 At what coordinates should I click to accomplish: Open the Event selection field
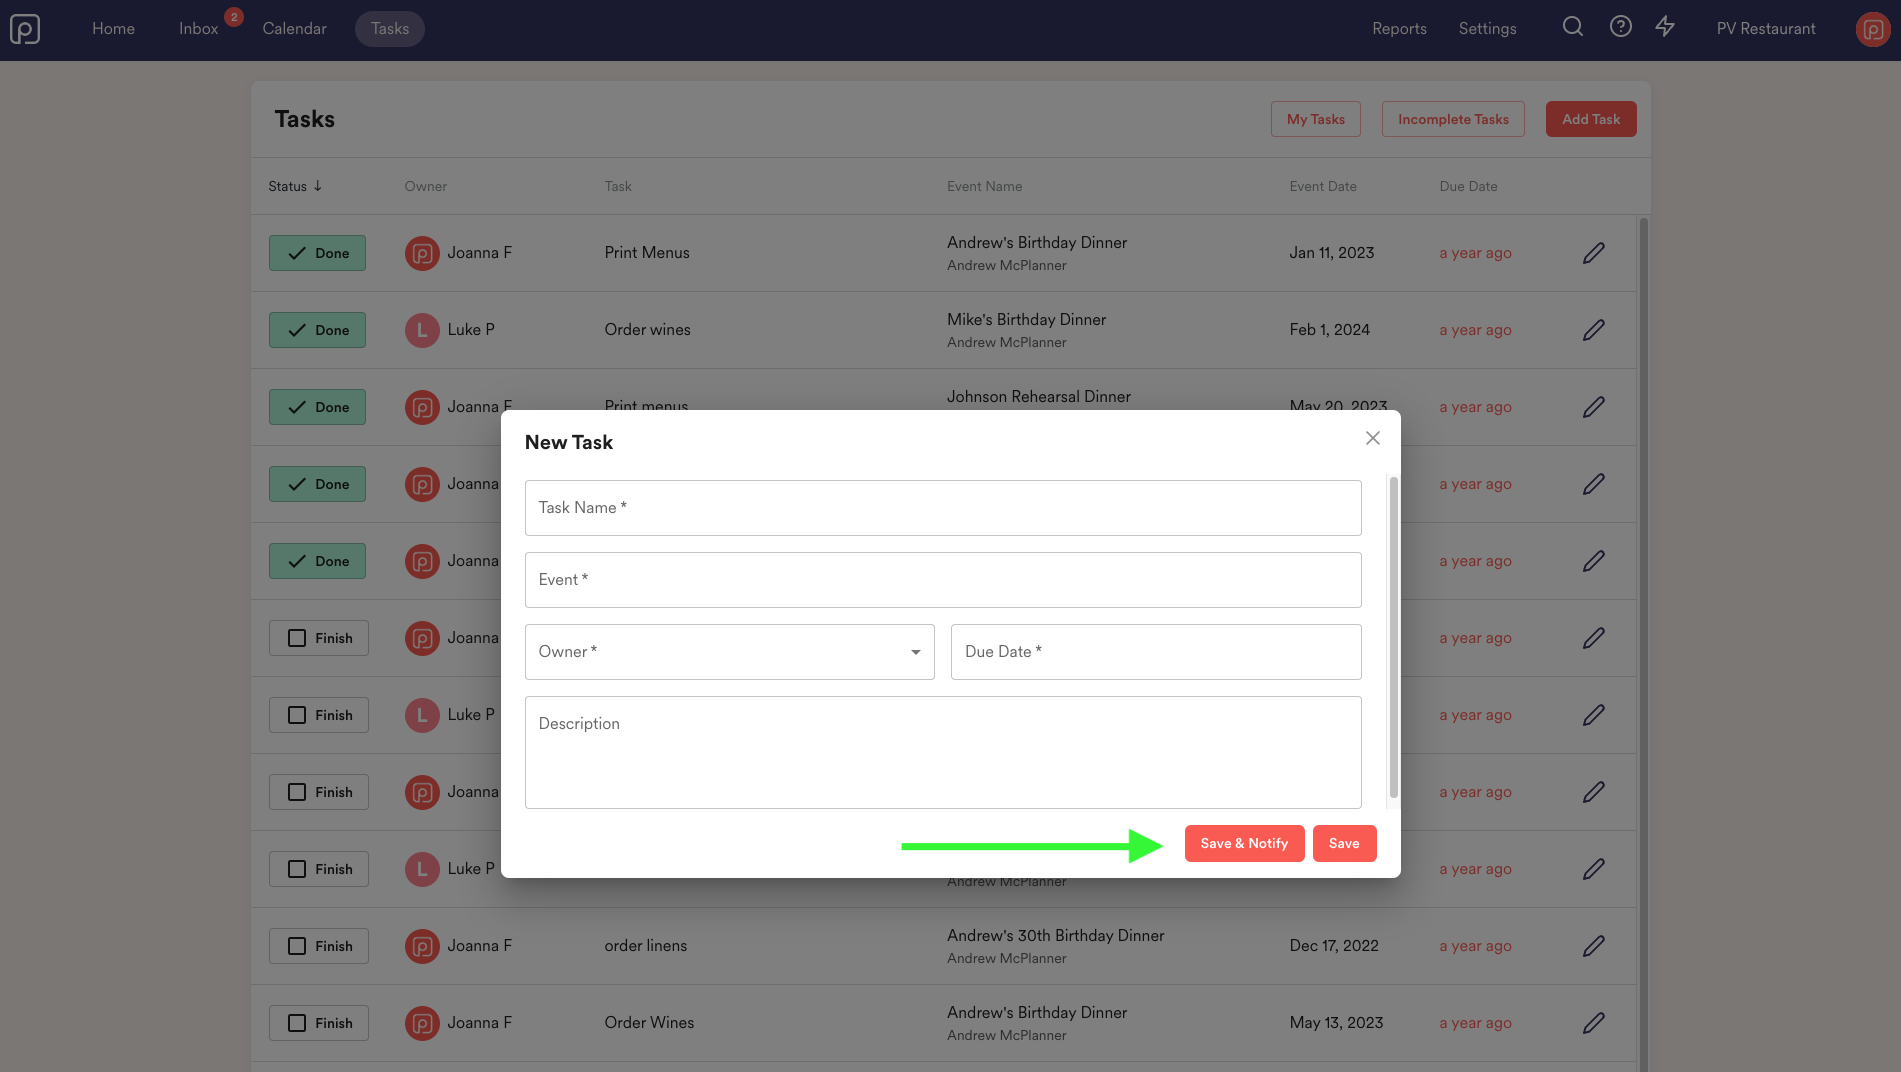943,580
